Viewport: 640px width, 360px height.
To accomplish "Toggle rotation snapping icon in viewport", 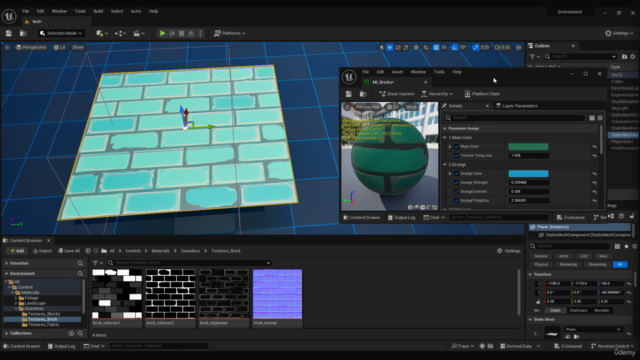I will pos(454,47).
